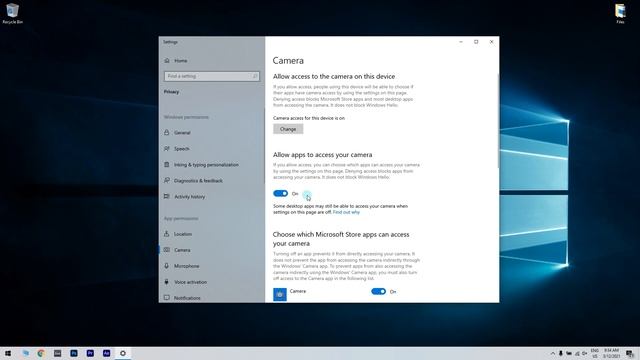Viewport: 640px width, 360px height.
Task: Click the speech icon beside Speech
Action: tap(167, 149)
